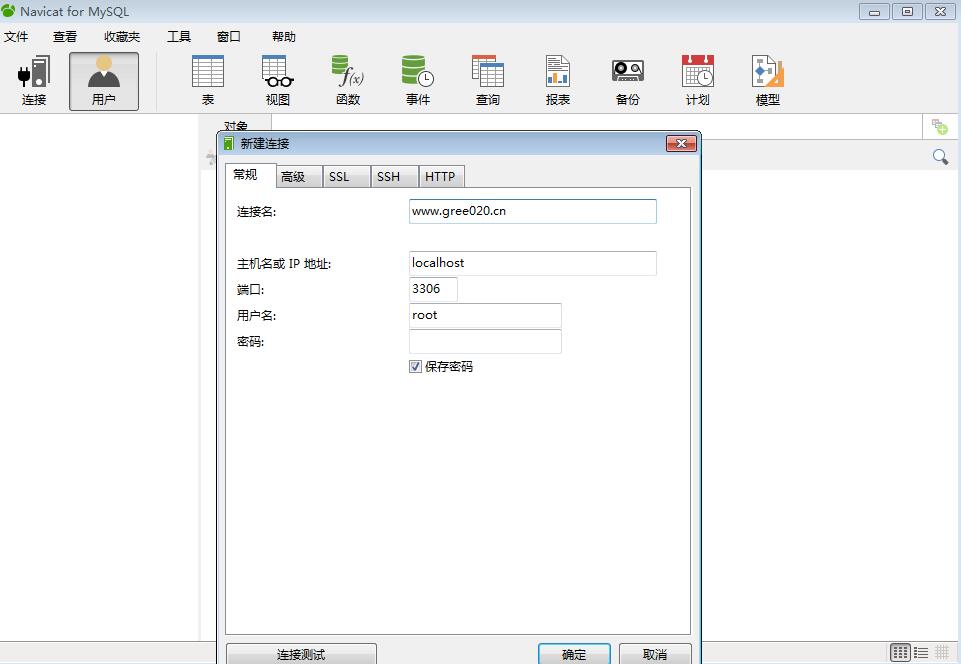
Task: Open the 表 (Table) objects icon
Action: tap(208, 81)
